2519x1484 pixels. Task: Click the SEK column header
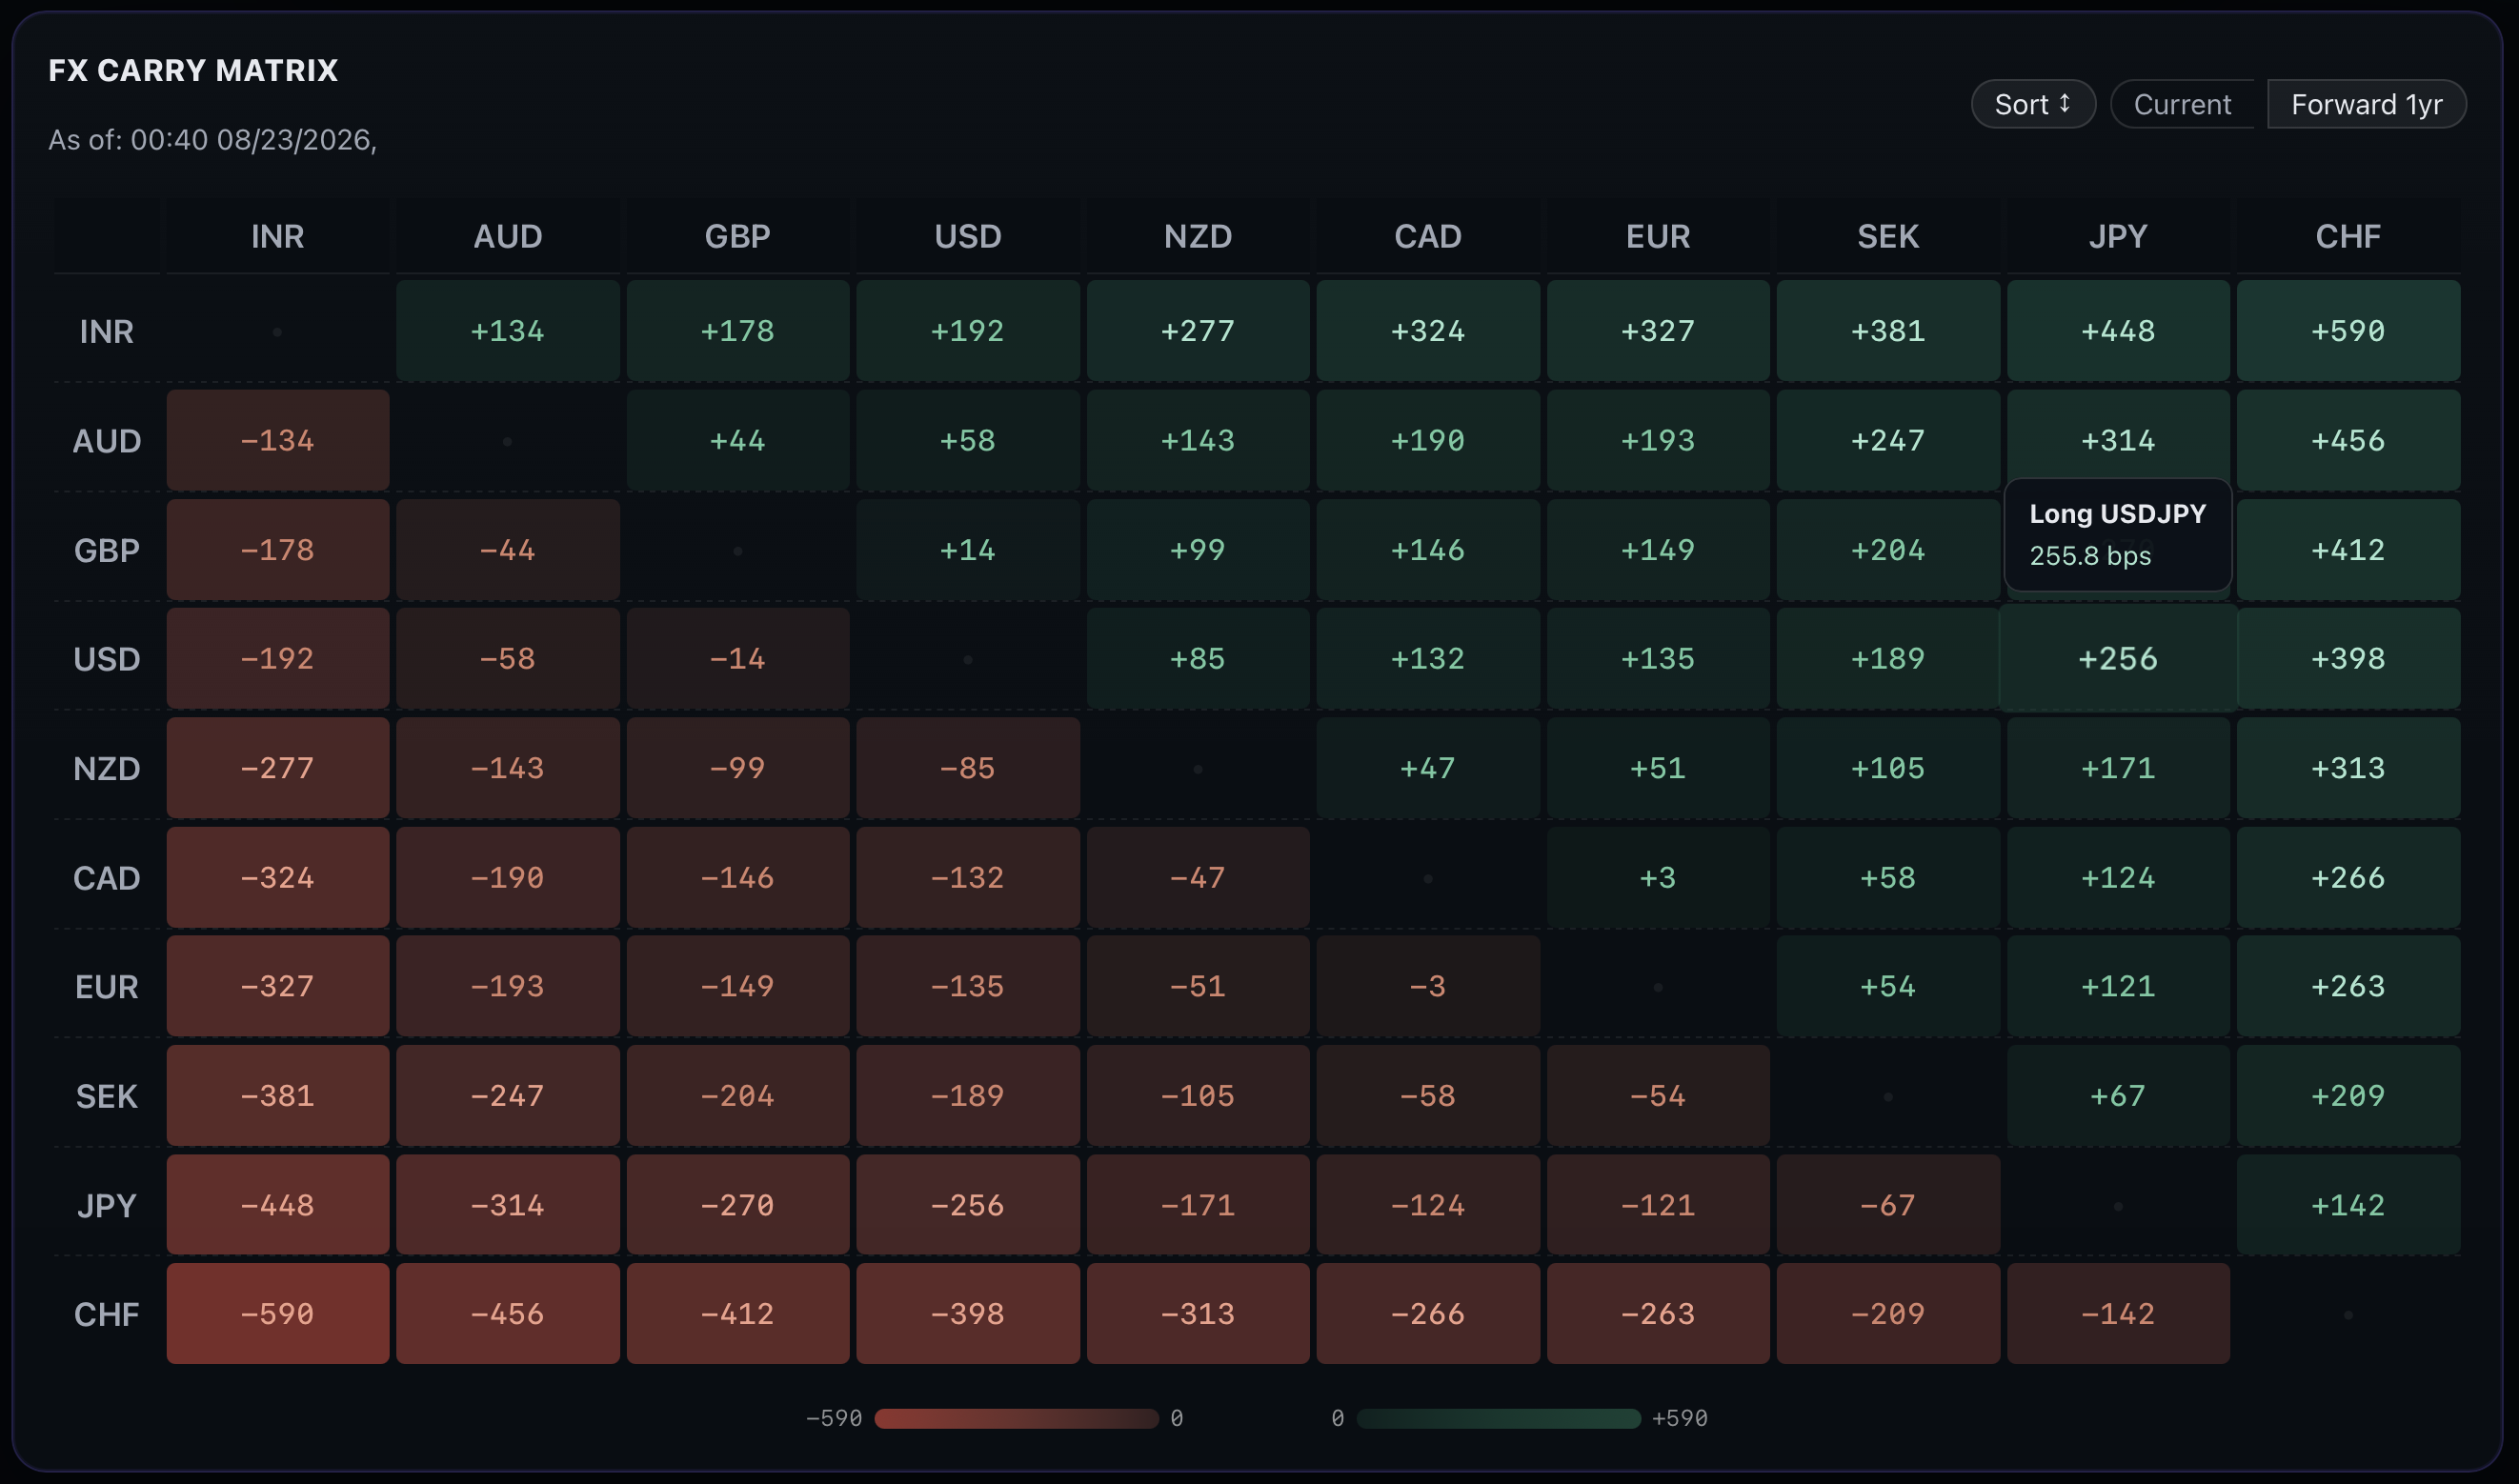pos(1888,236)
